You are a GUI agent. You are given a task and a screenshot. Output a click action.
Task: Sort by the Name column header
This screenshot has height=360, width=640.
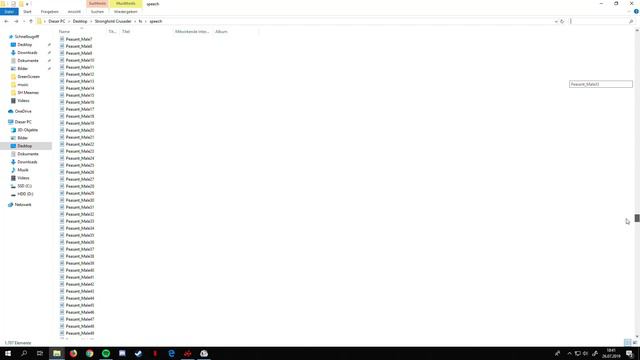click(x=64, y=31)
